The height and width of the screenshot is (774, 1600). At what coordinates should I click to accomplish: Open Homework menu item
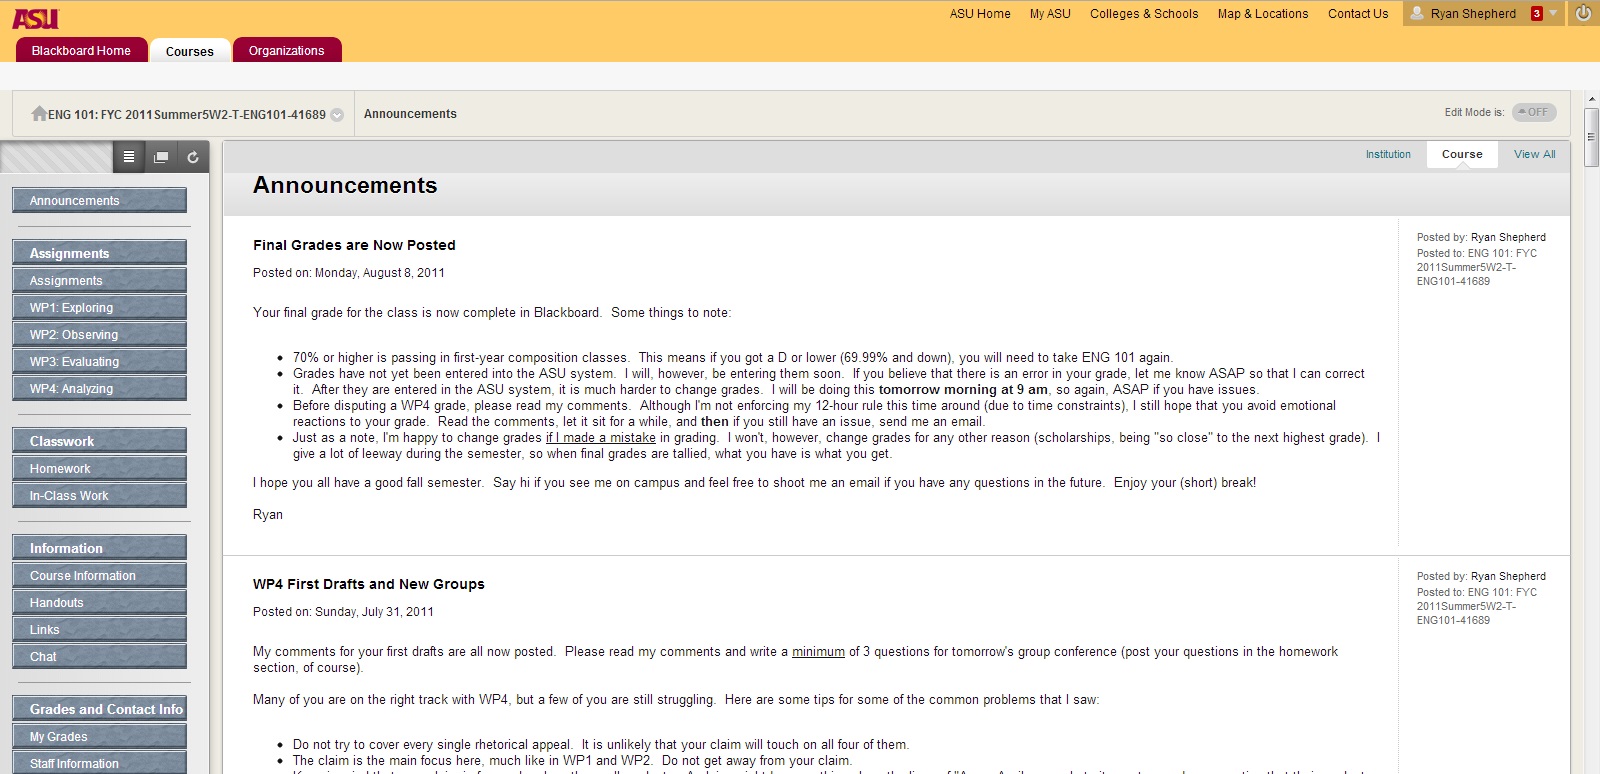click(x=99, y=468)
